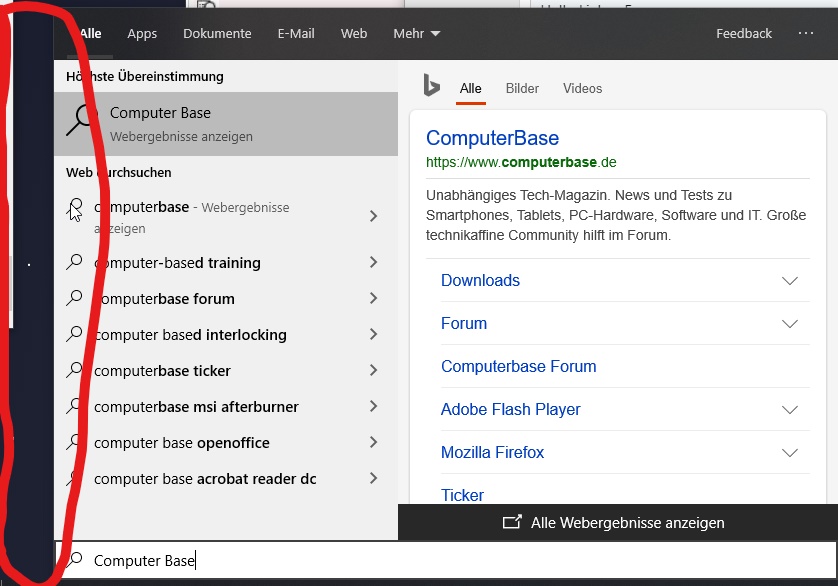Click magnifier icon beside computerbase msi afterburner

(x=74, y=406)
